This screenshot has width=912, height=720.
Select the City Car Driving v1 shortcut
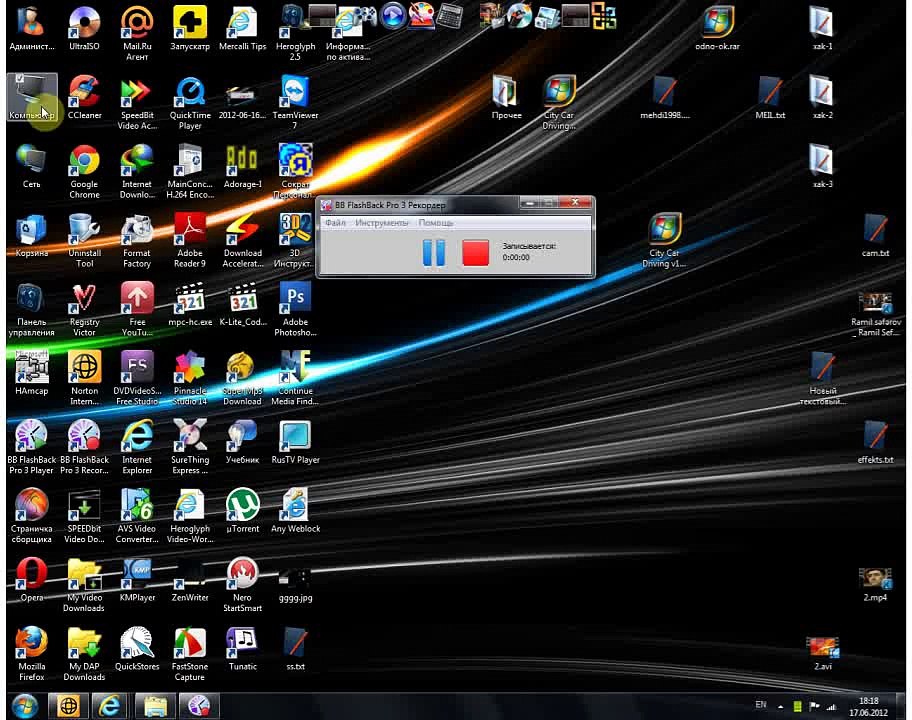coord(664,241)
